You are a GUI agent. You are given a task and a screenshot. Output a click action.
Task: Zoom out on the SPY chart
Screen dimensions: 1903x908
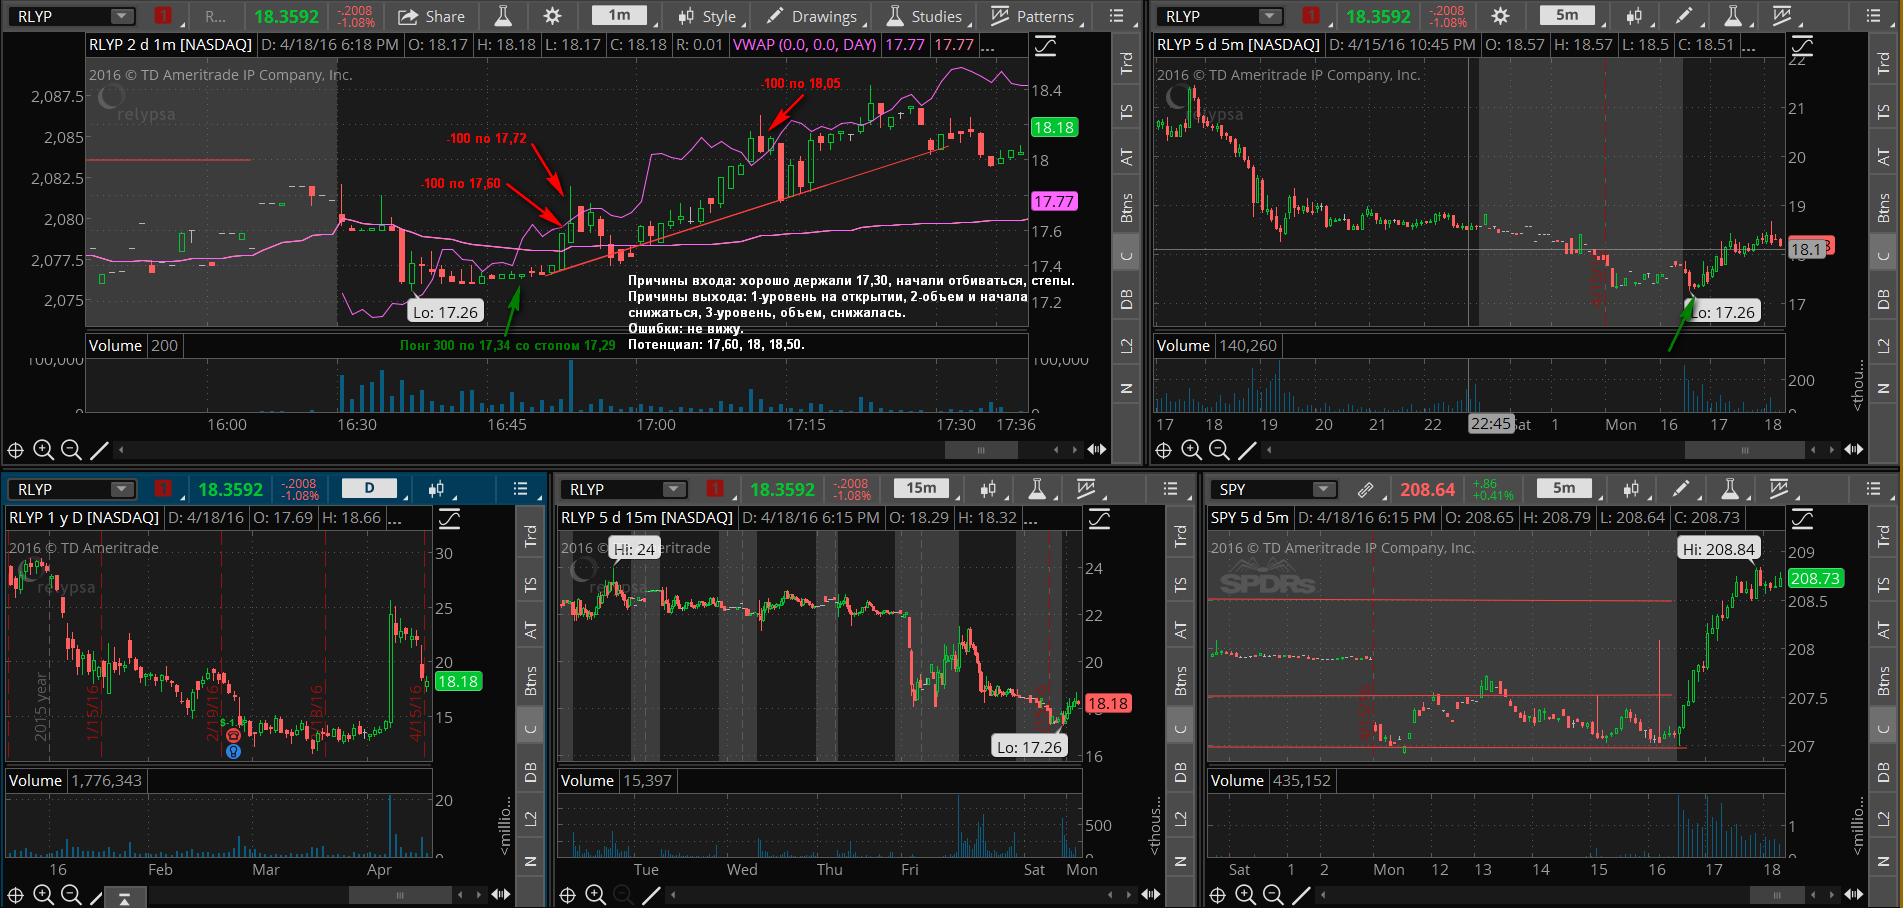pos(1273,895)
